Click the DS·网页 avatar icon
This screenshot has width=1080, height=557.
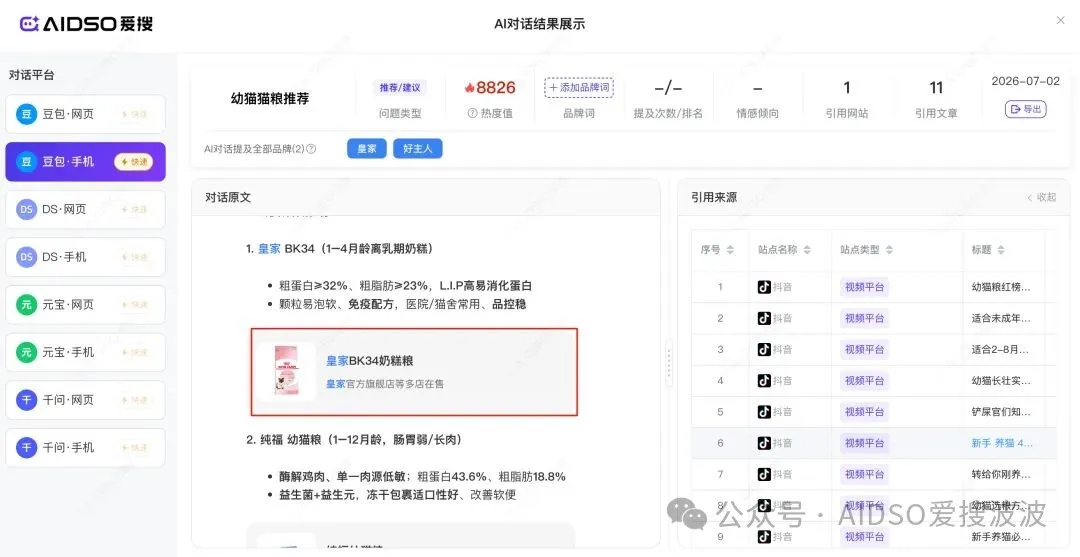click(x=26, y=209)
